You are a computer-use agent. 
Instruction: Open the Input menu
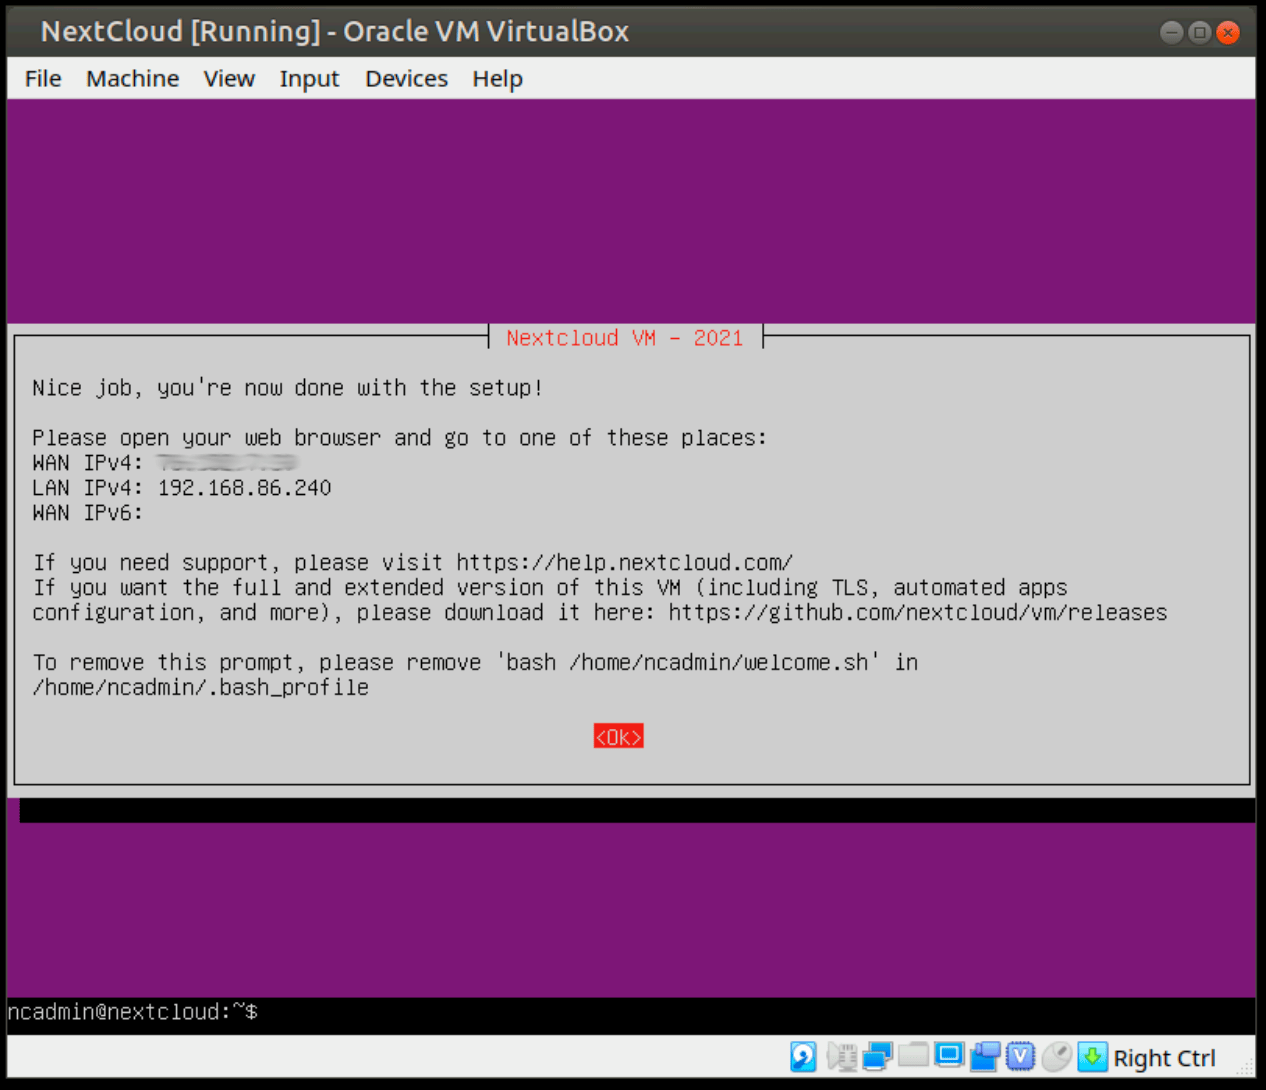(x=309, y=79)
